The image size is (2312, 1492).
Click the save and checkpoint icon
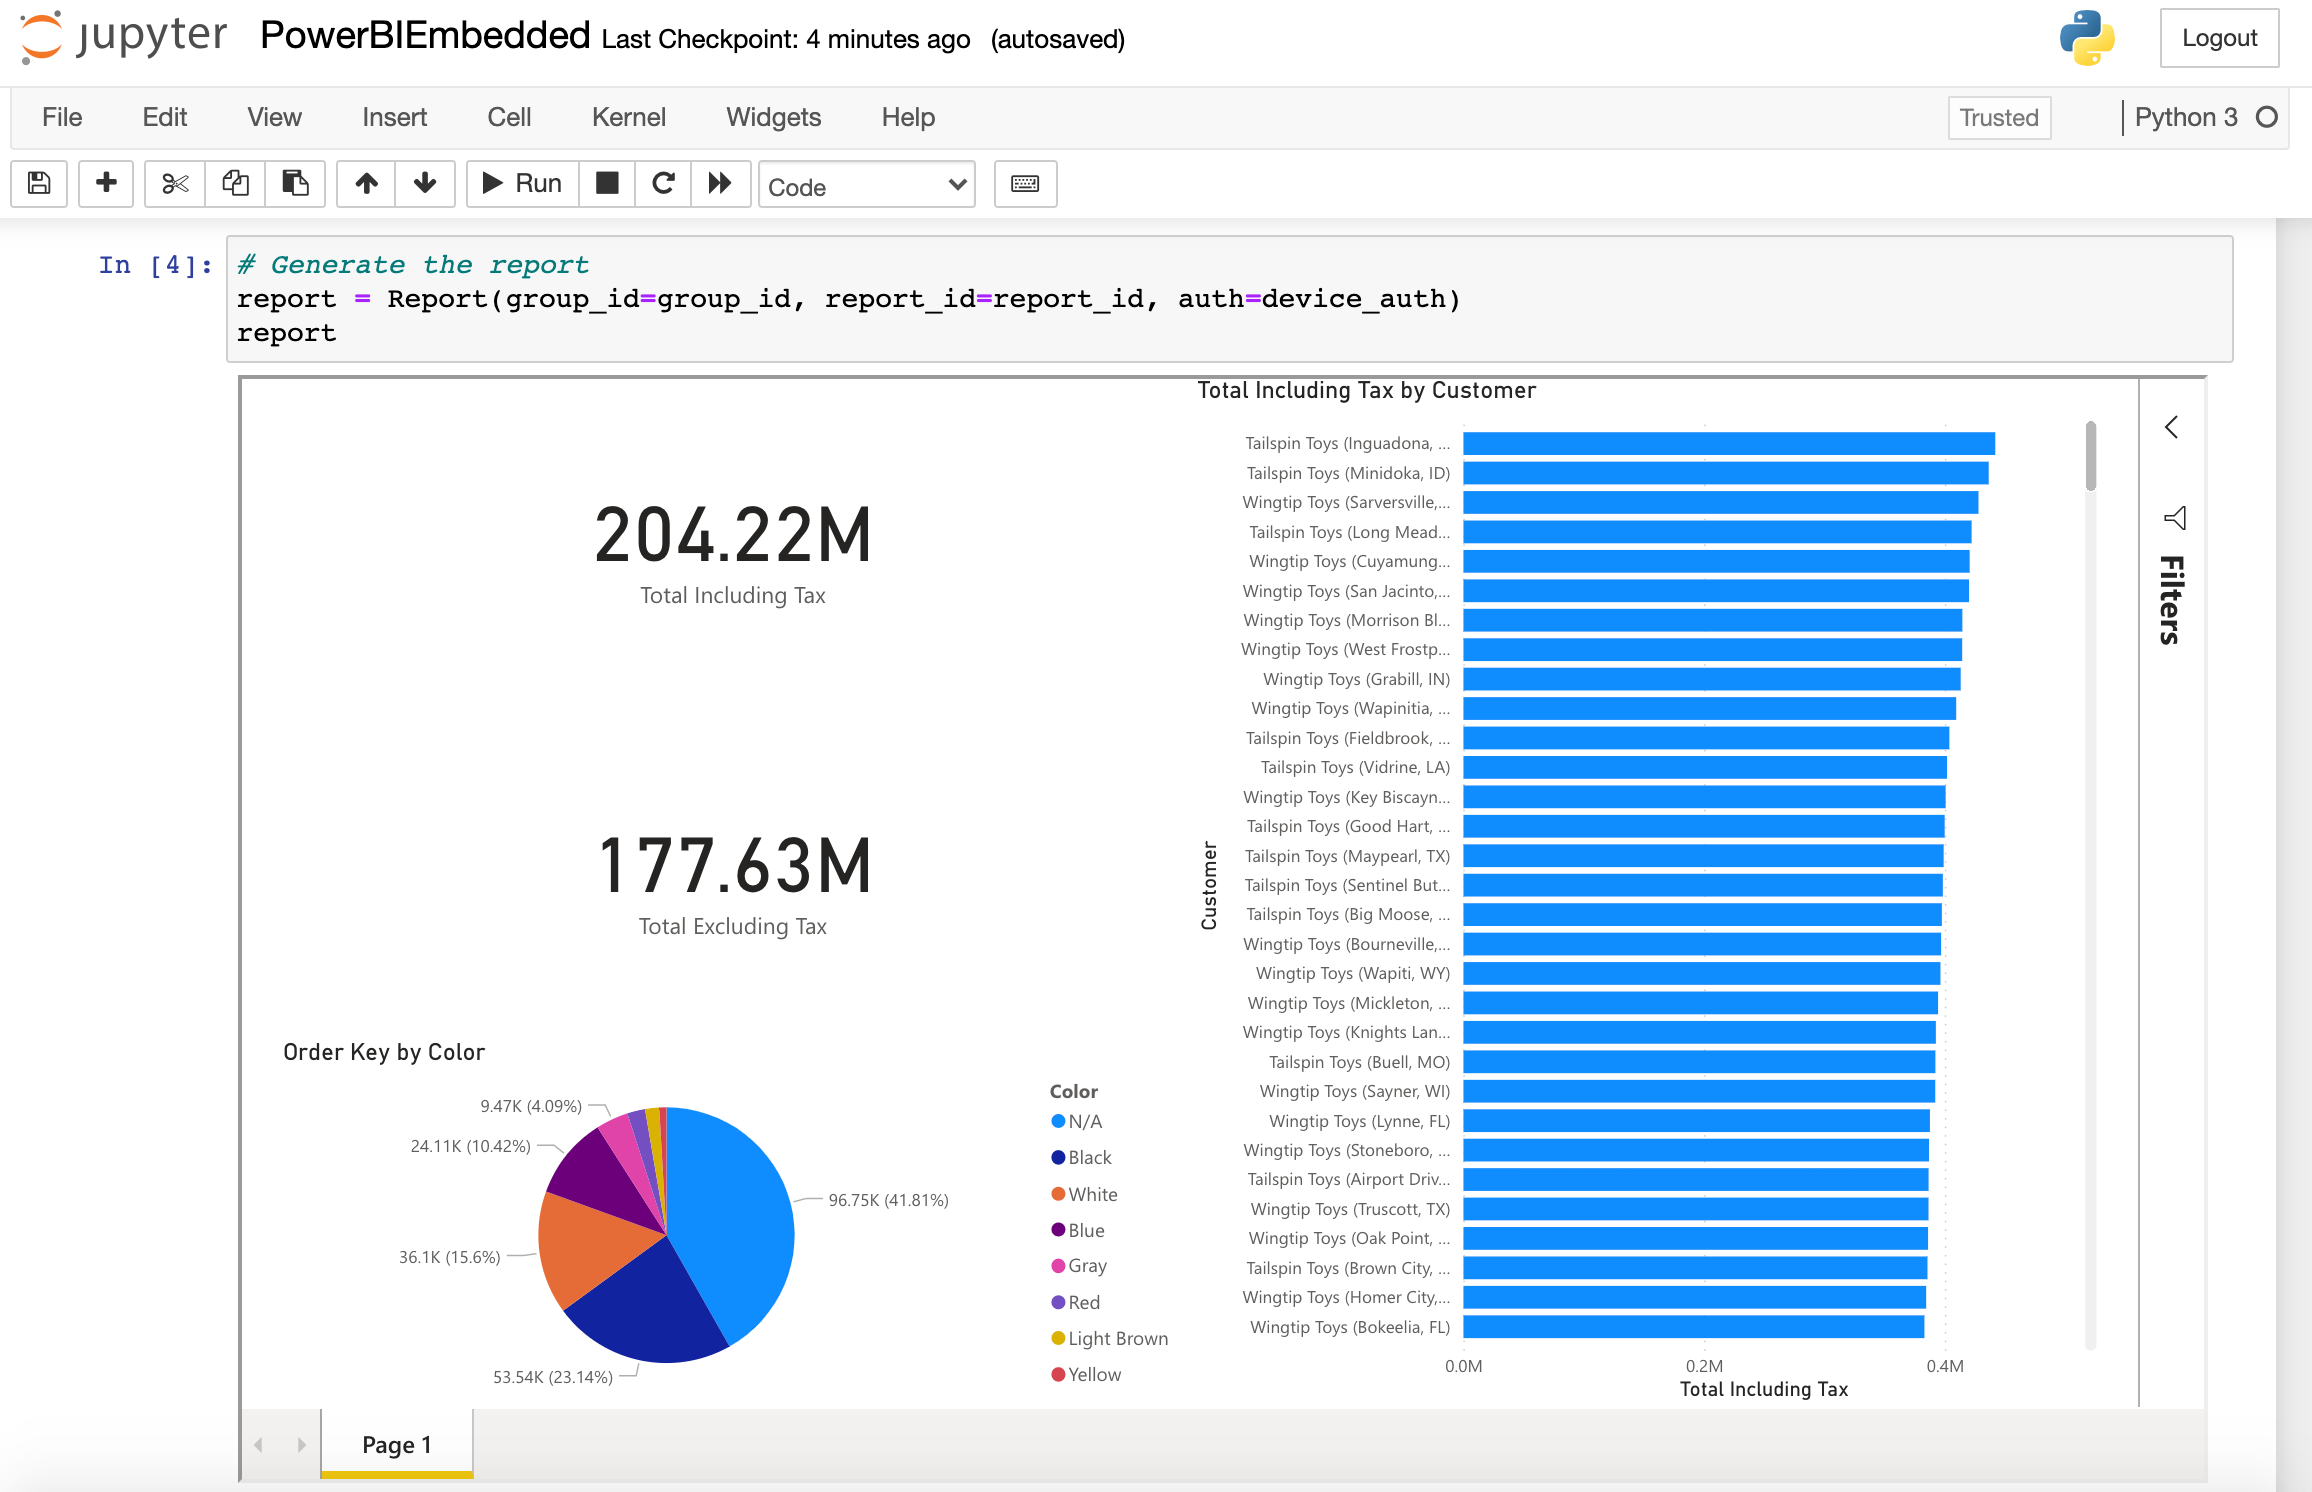click(39, 184)
